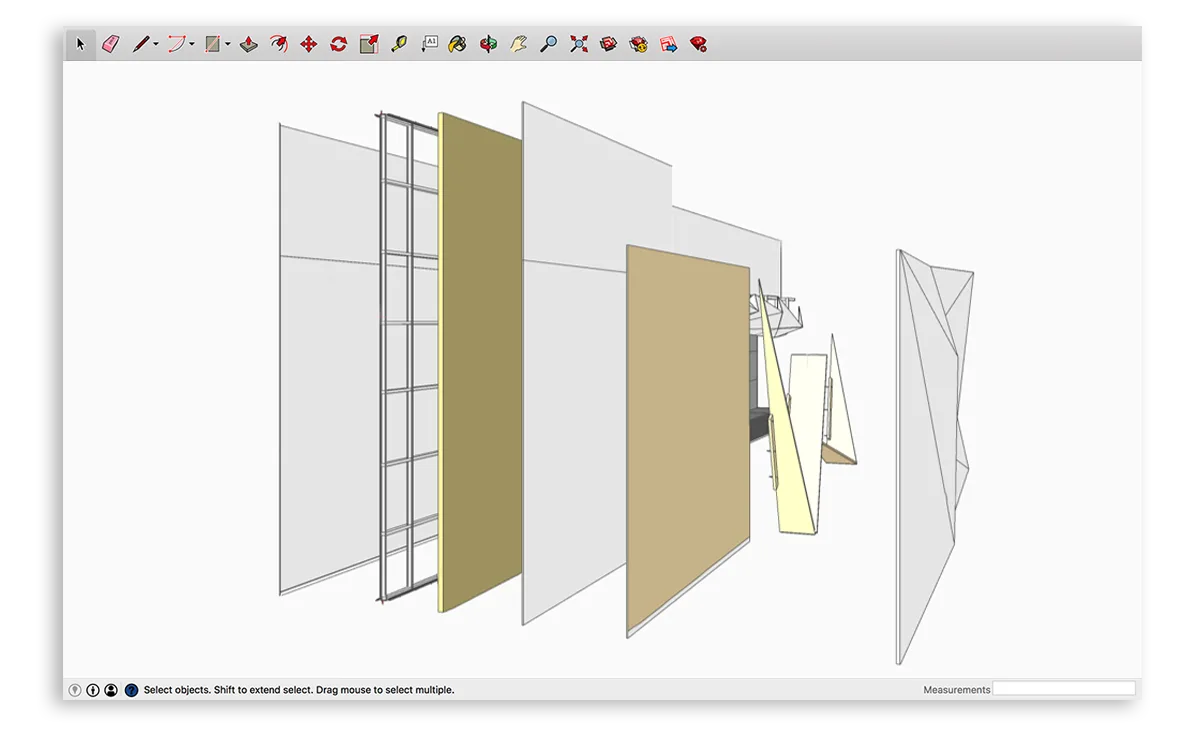Select the Rectangle shape tool

pyautogui.click(x=212, y=44)
